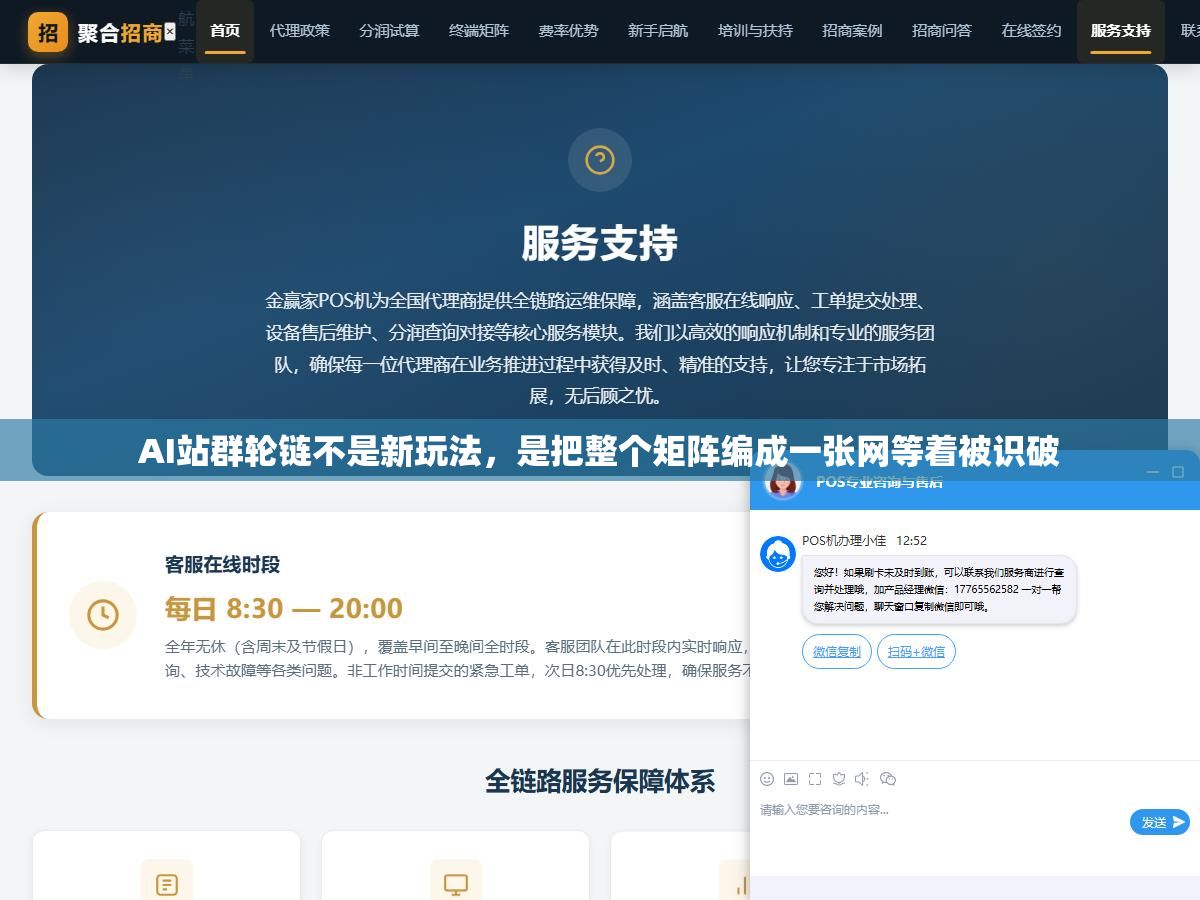Click the document icon on the first service card

tap(167, 884)
